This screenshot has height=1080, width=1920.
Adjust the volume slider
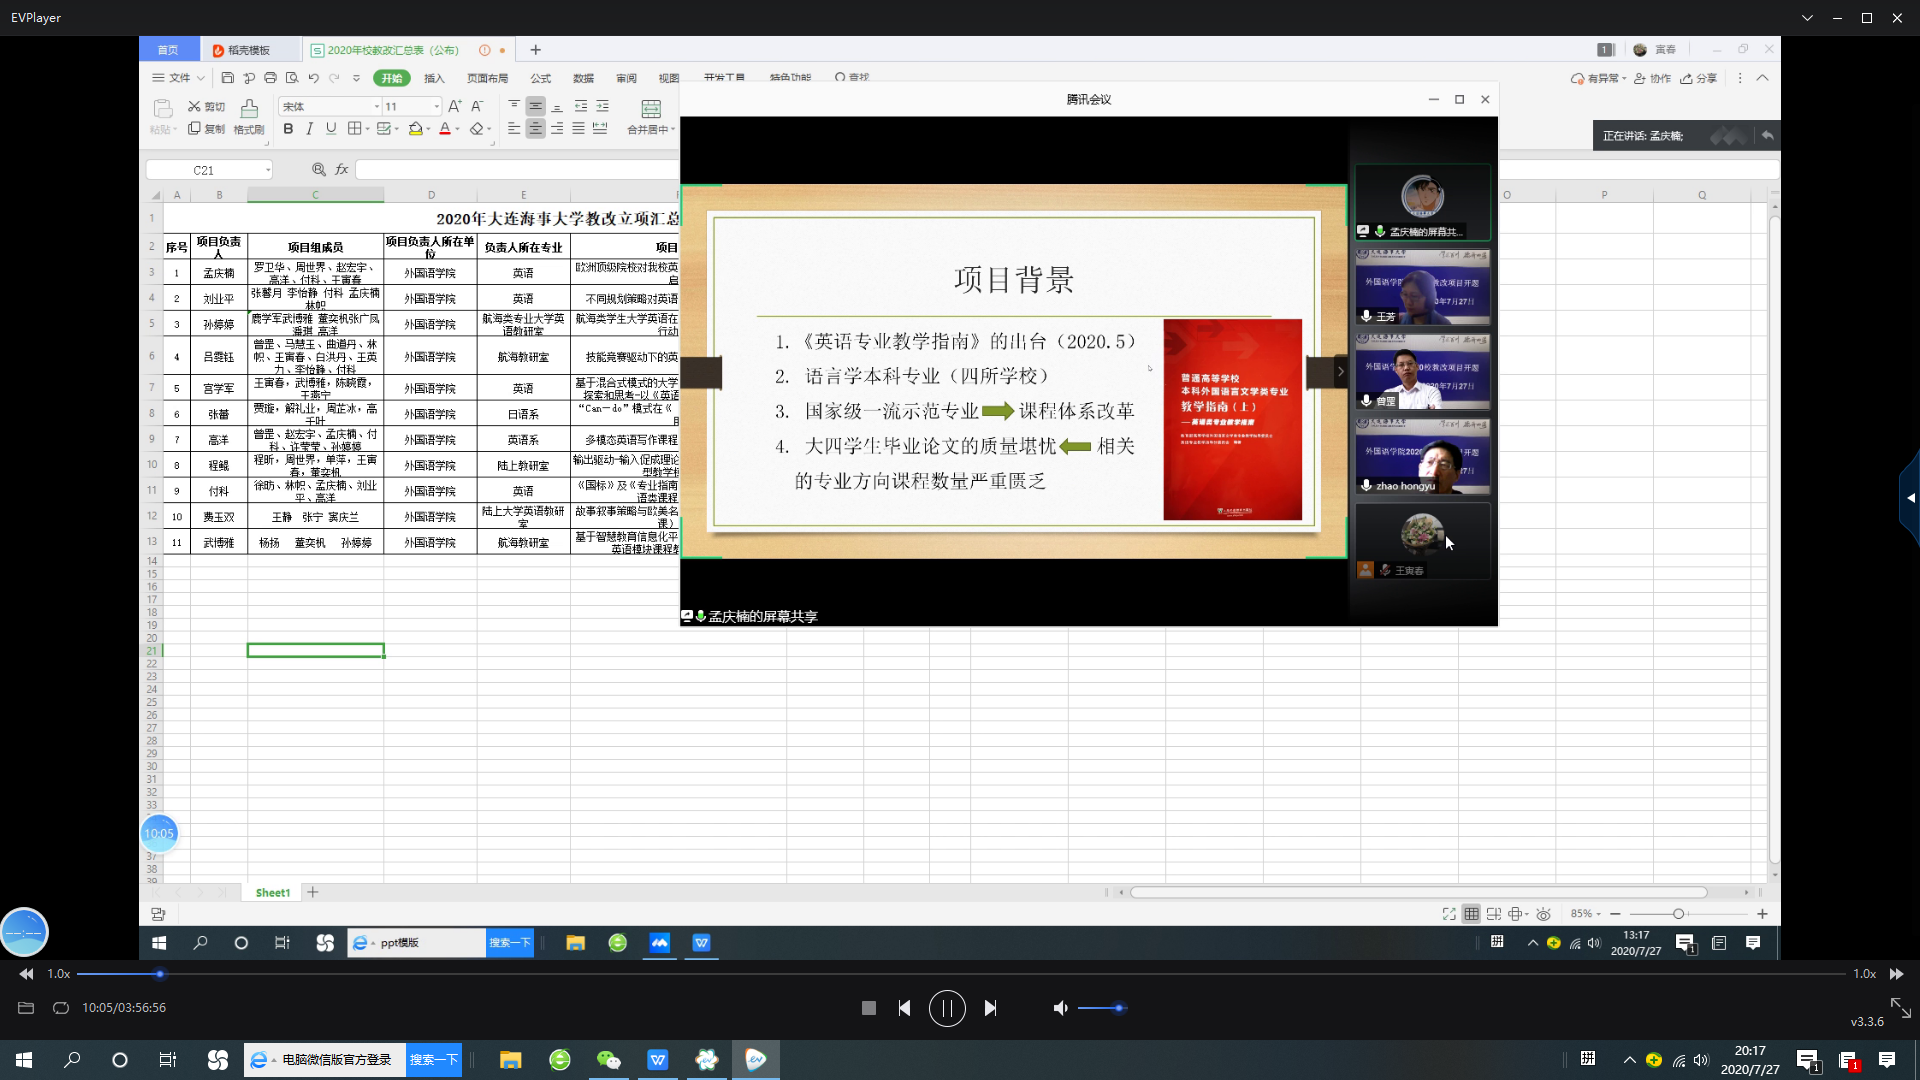[1102, 1008]
